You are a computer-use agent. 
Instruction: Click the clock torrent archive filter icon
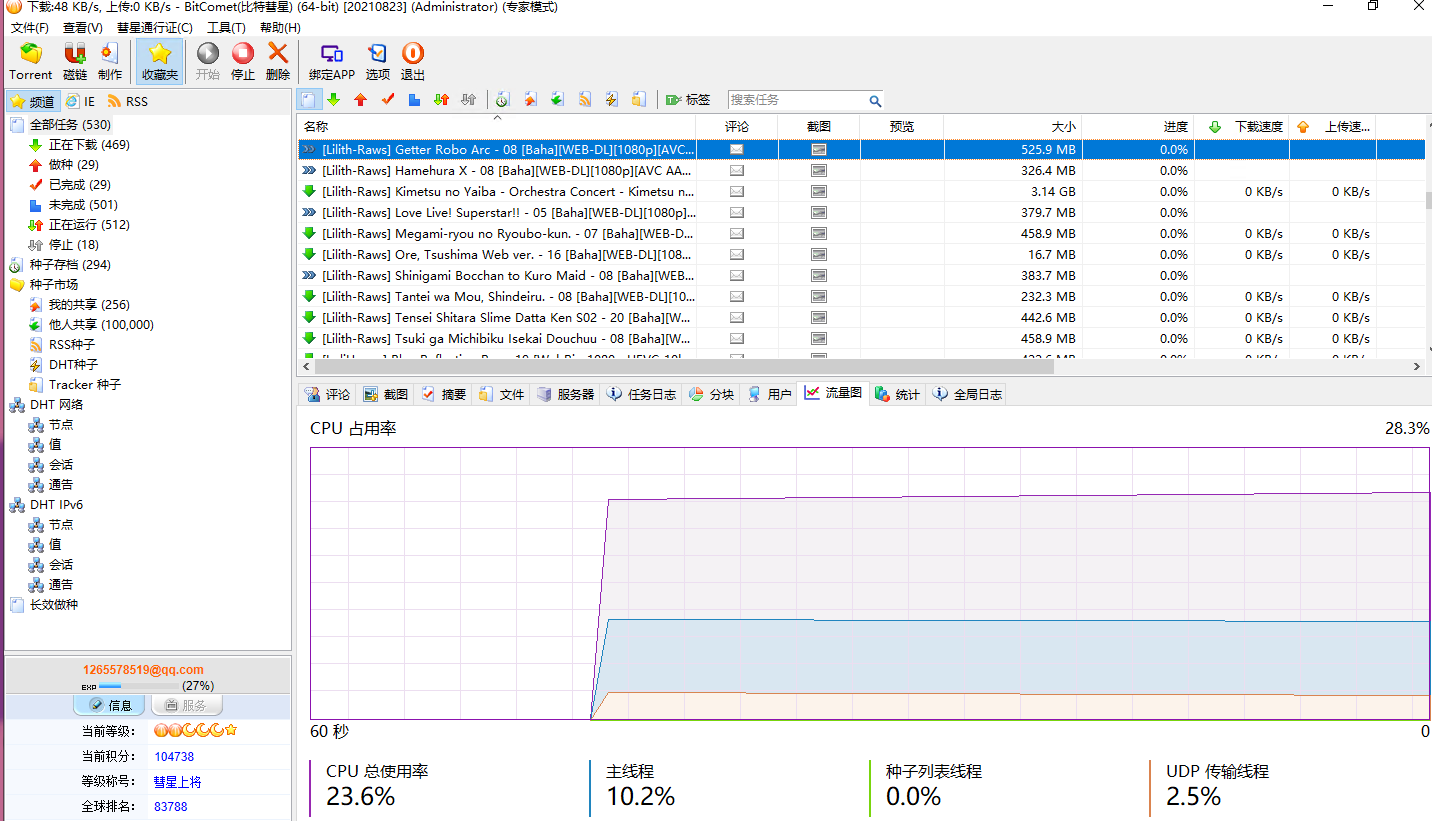(x=503, y=100)
